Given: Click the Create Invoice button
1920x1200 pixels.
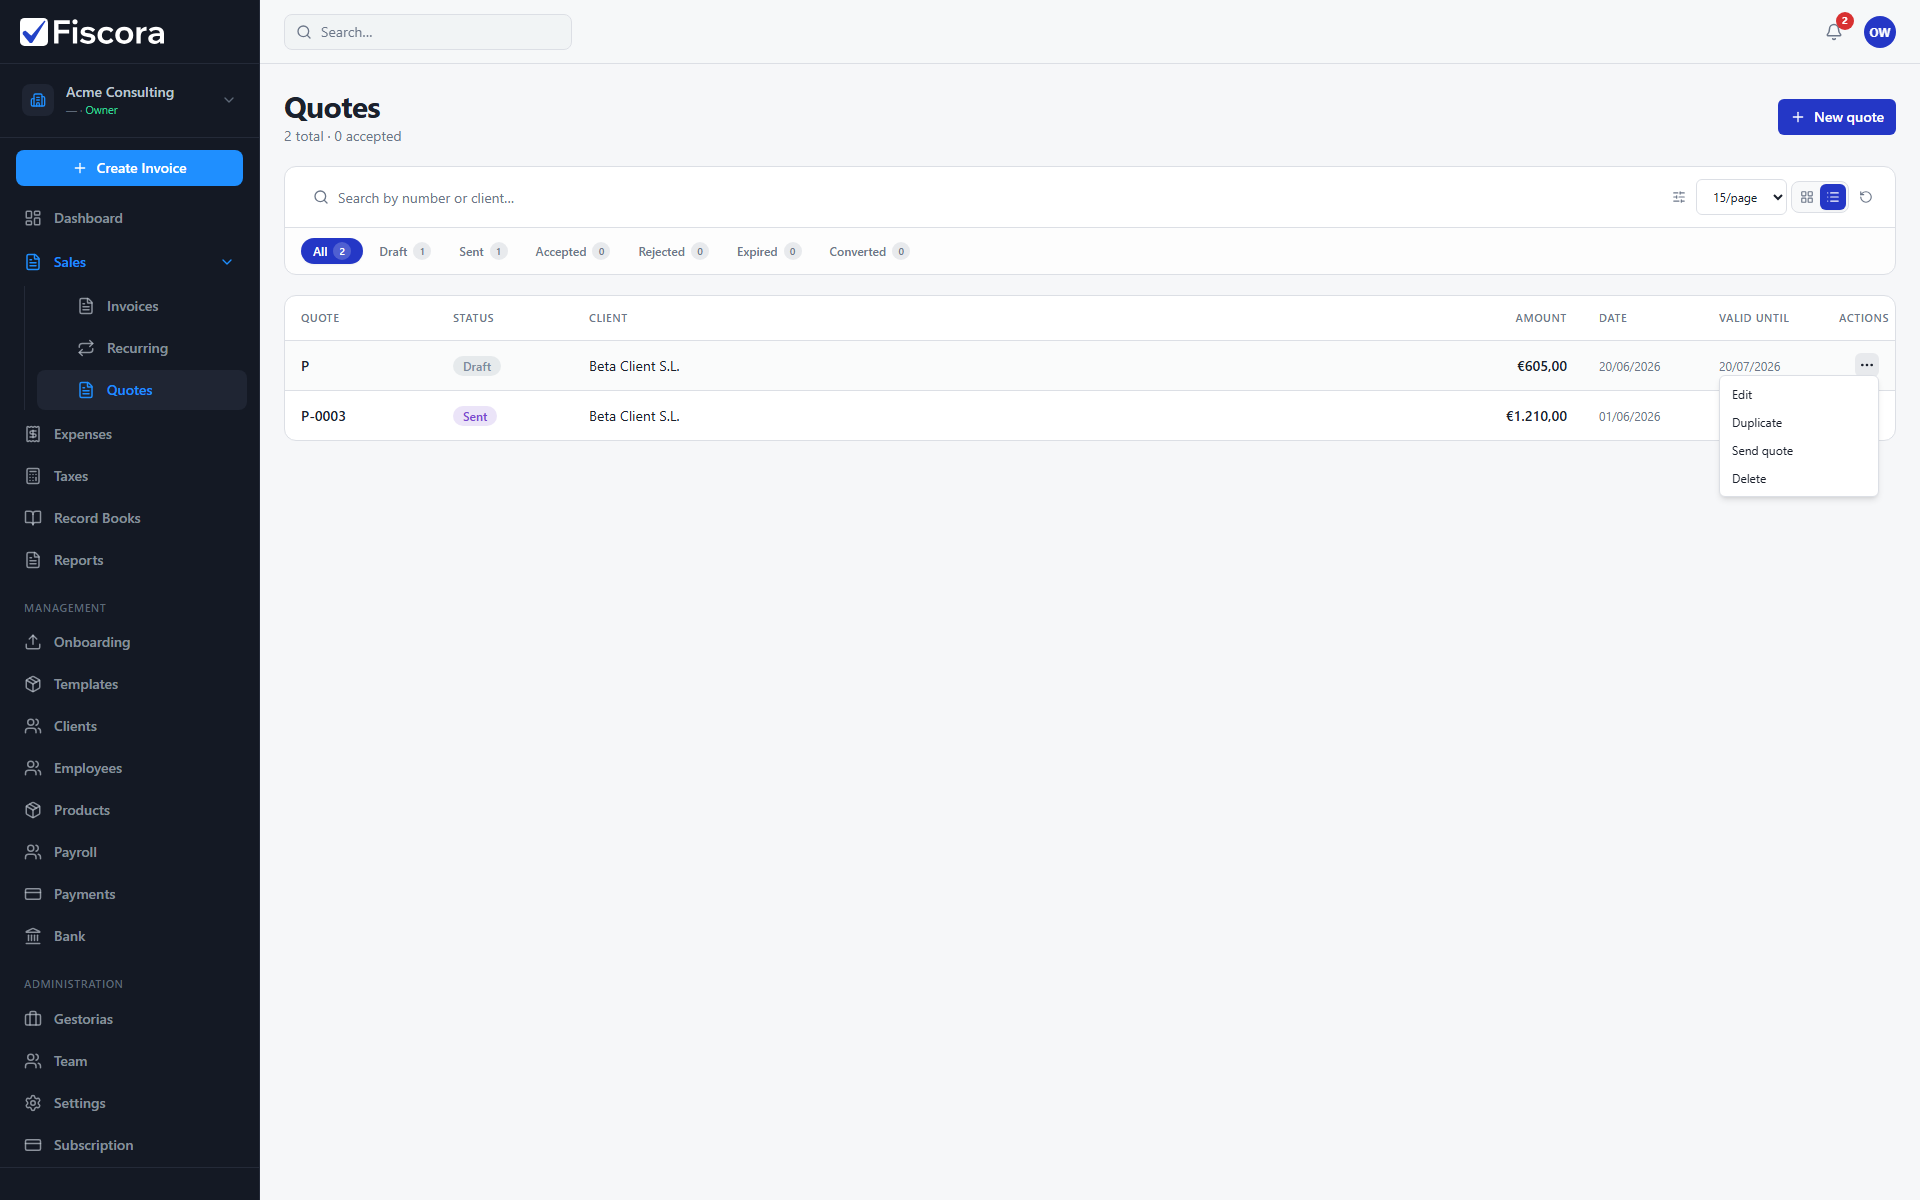Looking at the screenshot, I should point(129,168).
